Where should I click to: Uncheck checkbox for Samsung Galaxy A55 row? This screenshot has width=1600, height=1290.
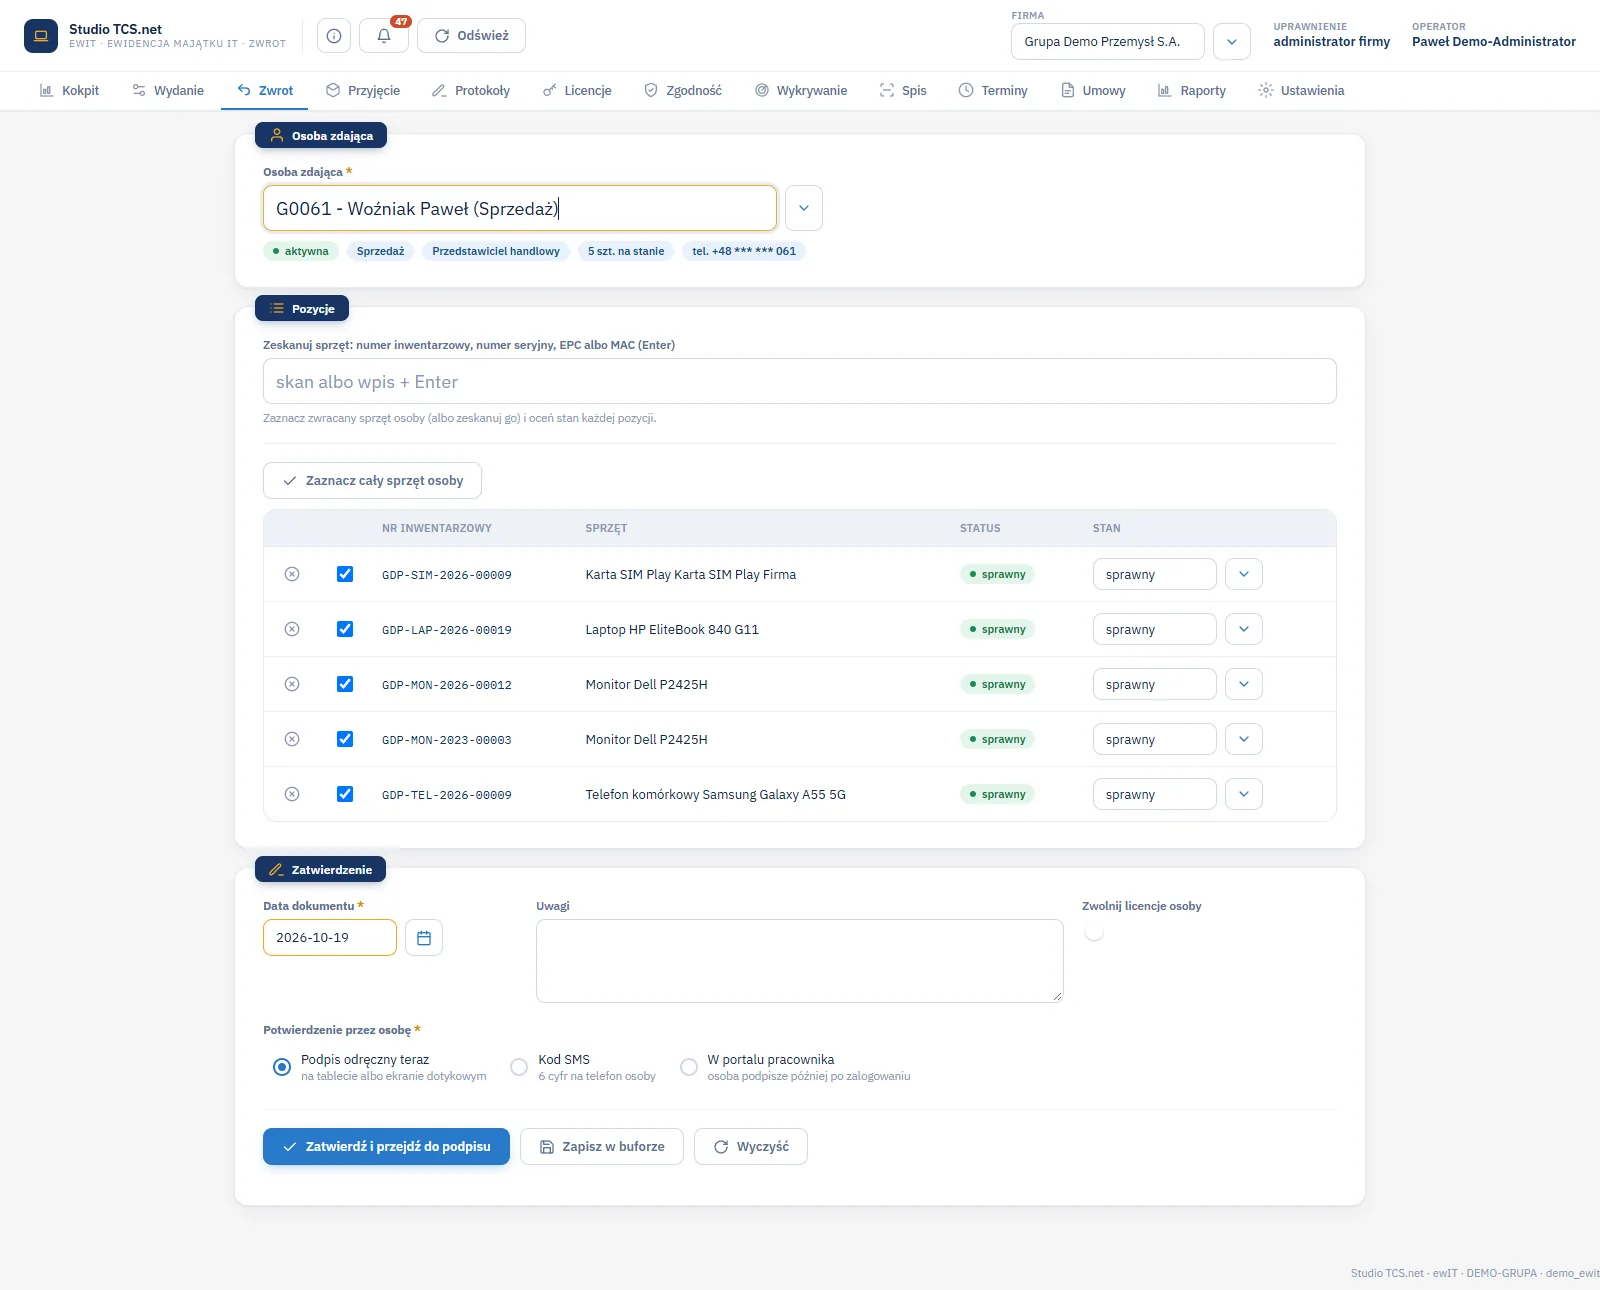click(345, 794)
